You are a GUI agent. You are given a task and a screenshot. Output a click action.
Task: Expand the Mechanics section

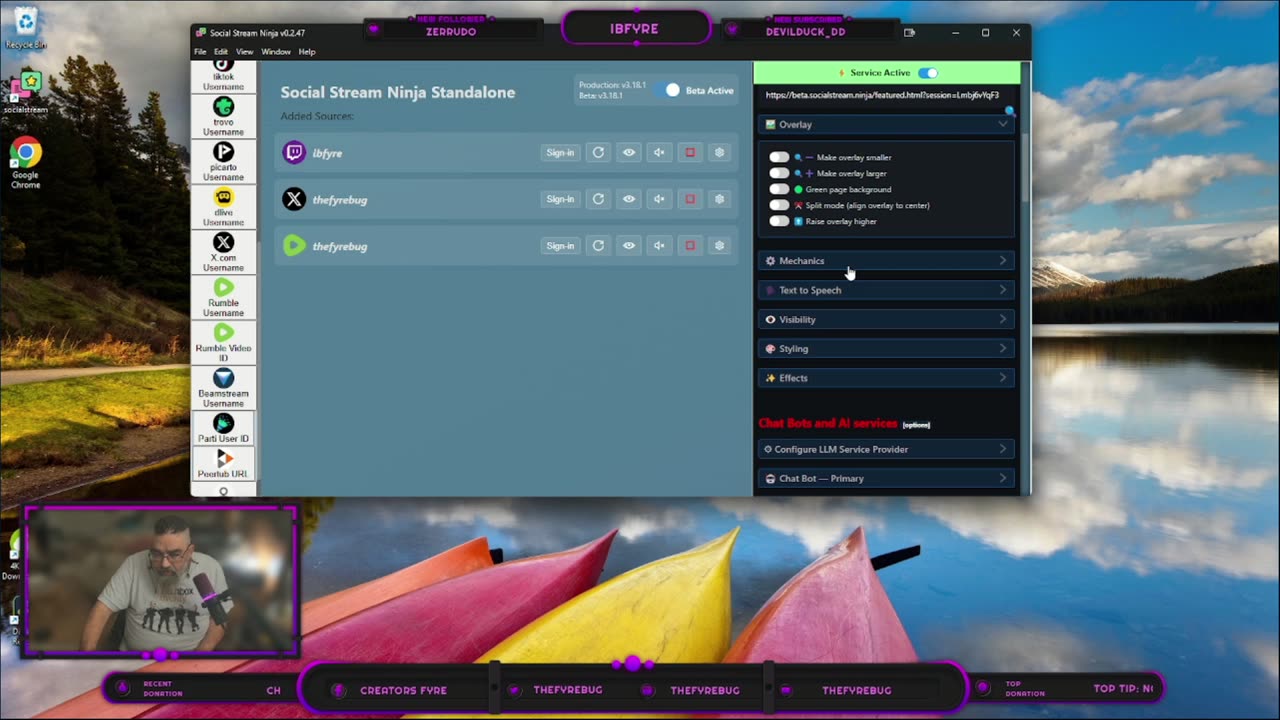[x=886, y=261]
